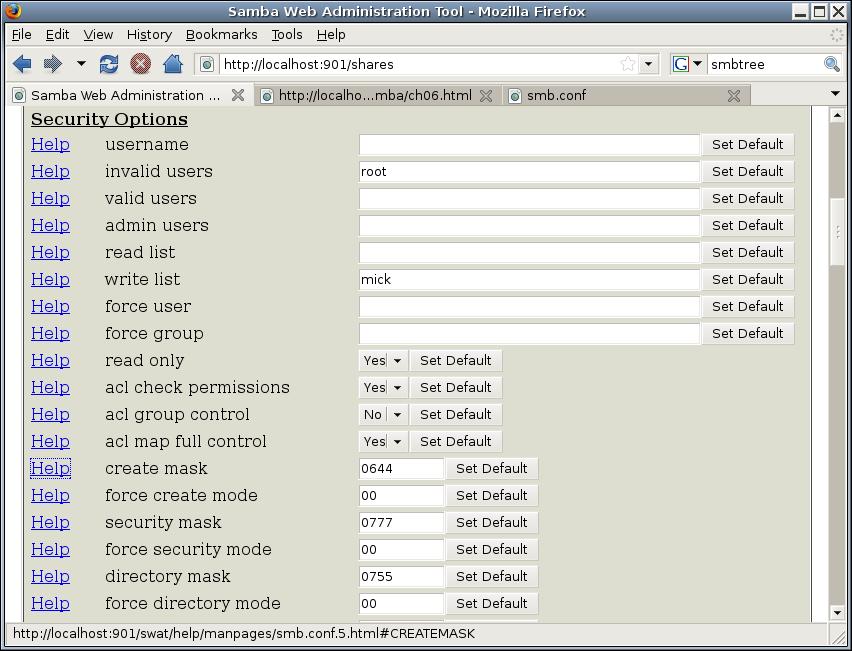Image resolution: width=852 pixels, height=651 pixels.
Task: Expand the acl map full control dropdown
Action: (x=396, y=442)
